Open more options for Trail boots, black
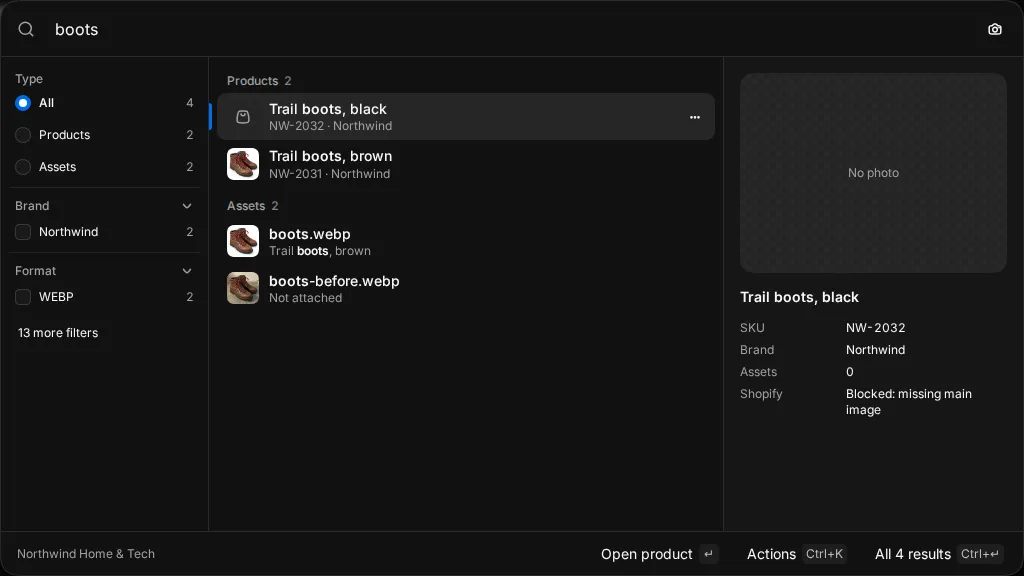The width and height of the screenshot is (1024, 576). click(x=695, y=118)
